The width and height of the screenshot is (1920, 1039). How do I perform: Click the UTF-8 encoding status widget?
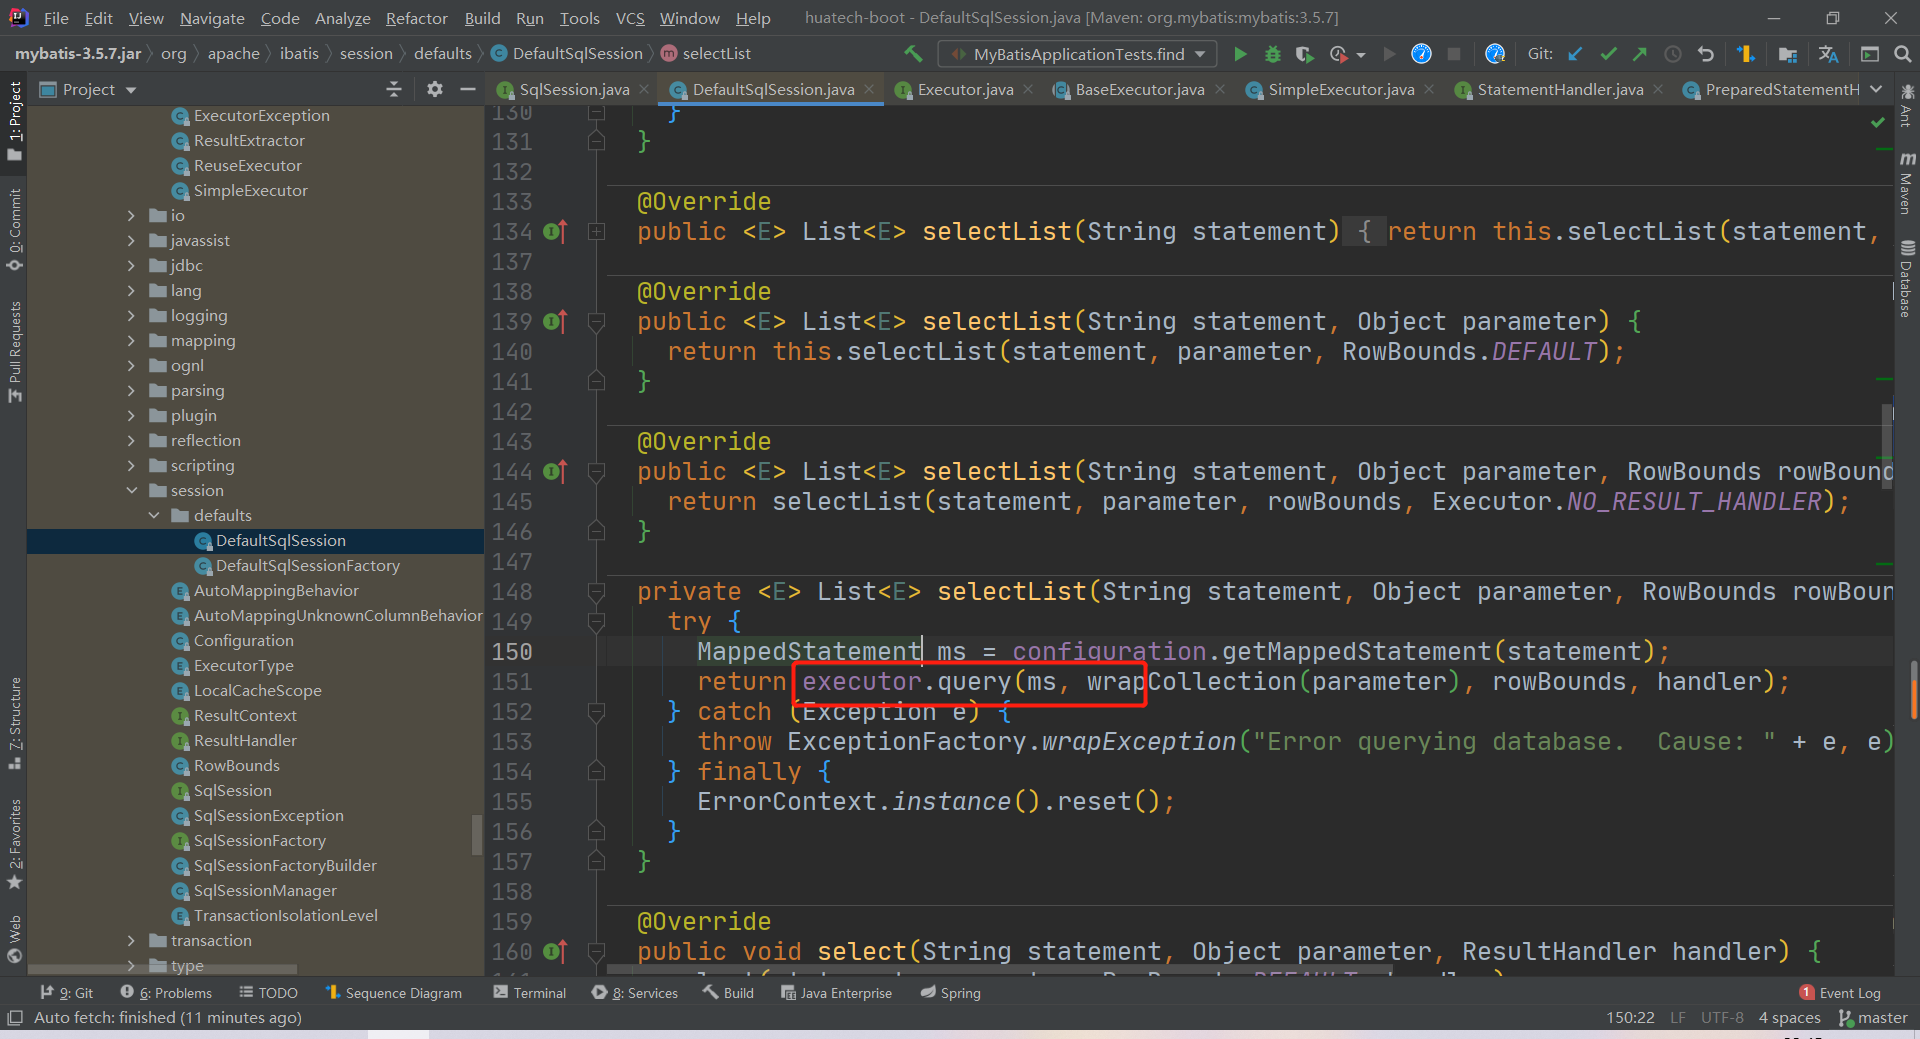click(x=1722, y=1018)
